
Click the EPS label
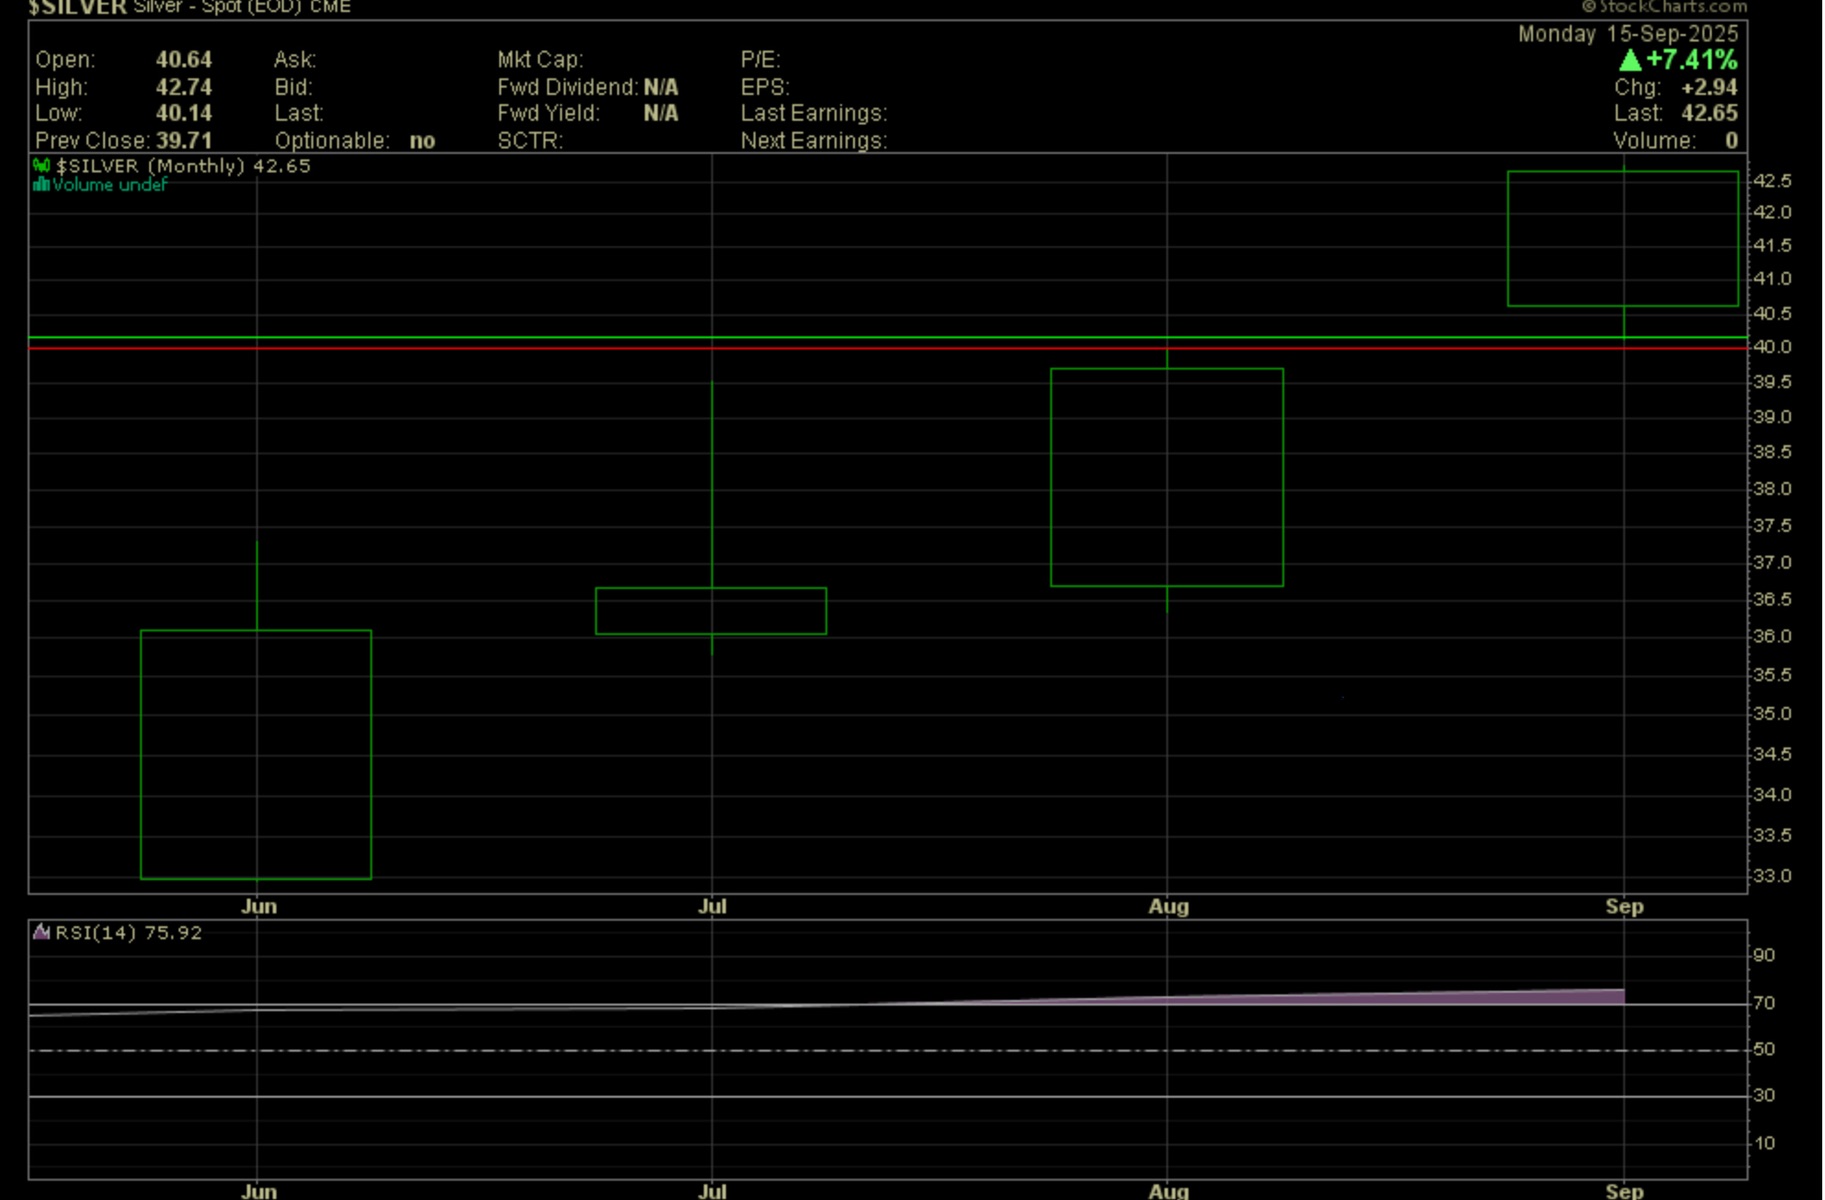[x=765, y=87]
